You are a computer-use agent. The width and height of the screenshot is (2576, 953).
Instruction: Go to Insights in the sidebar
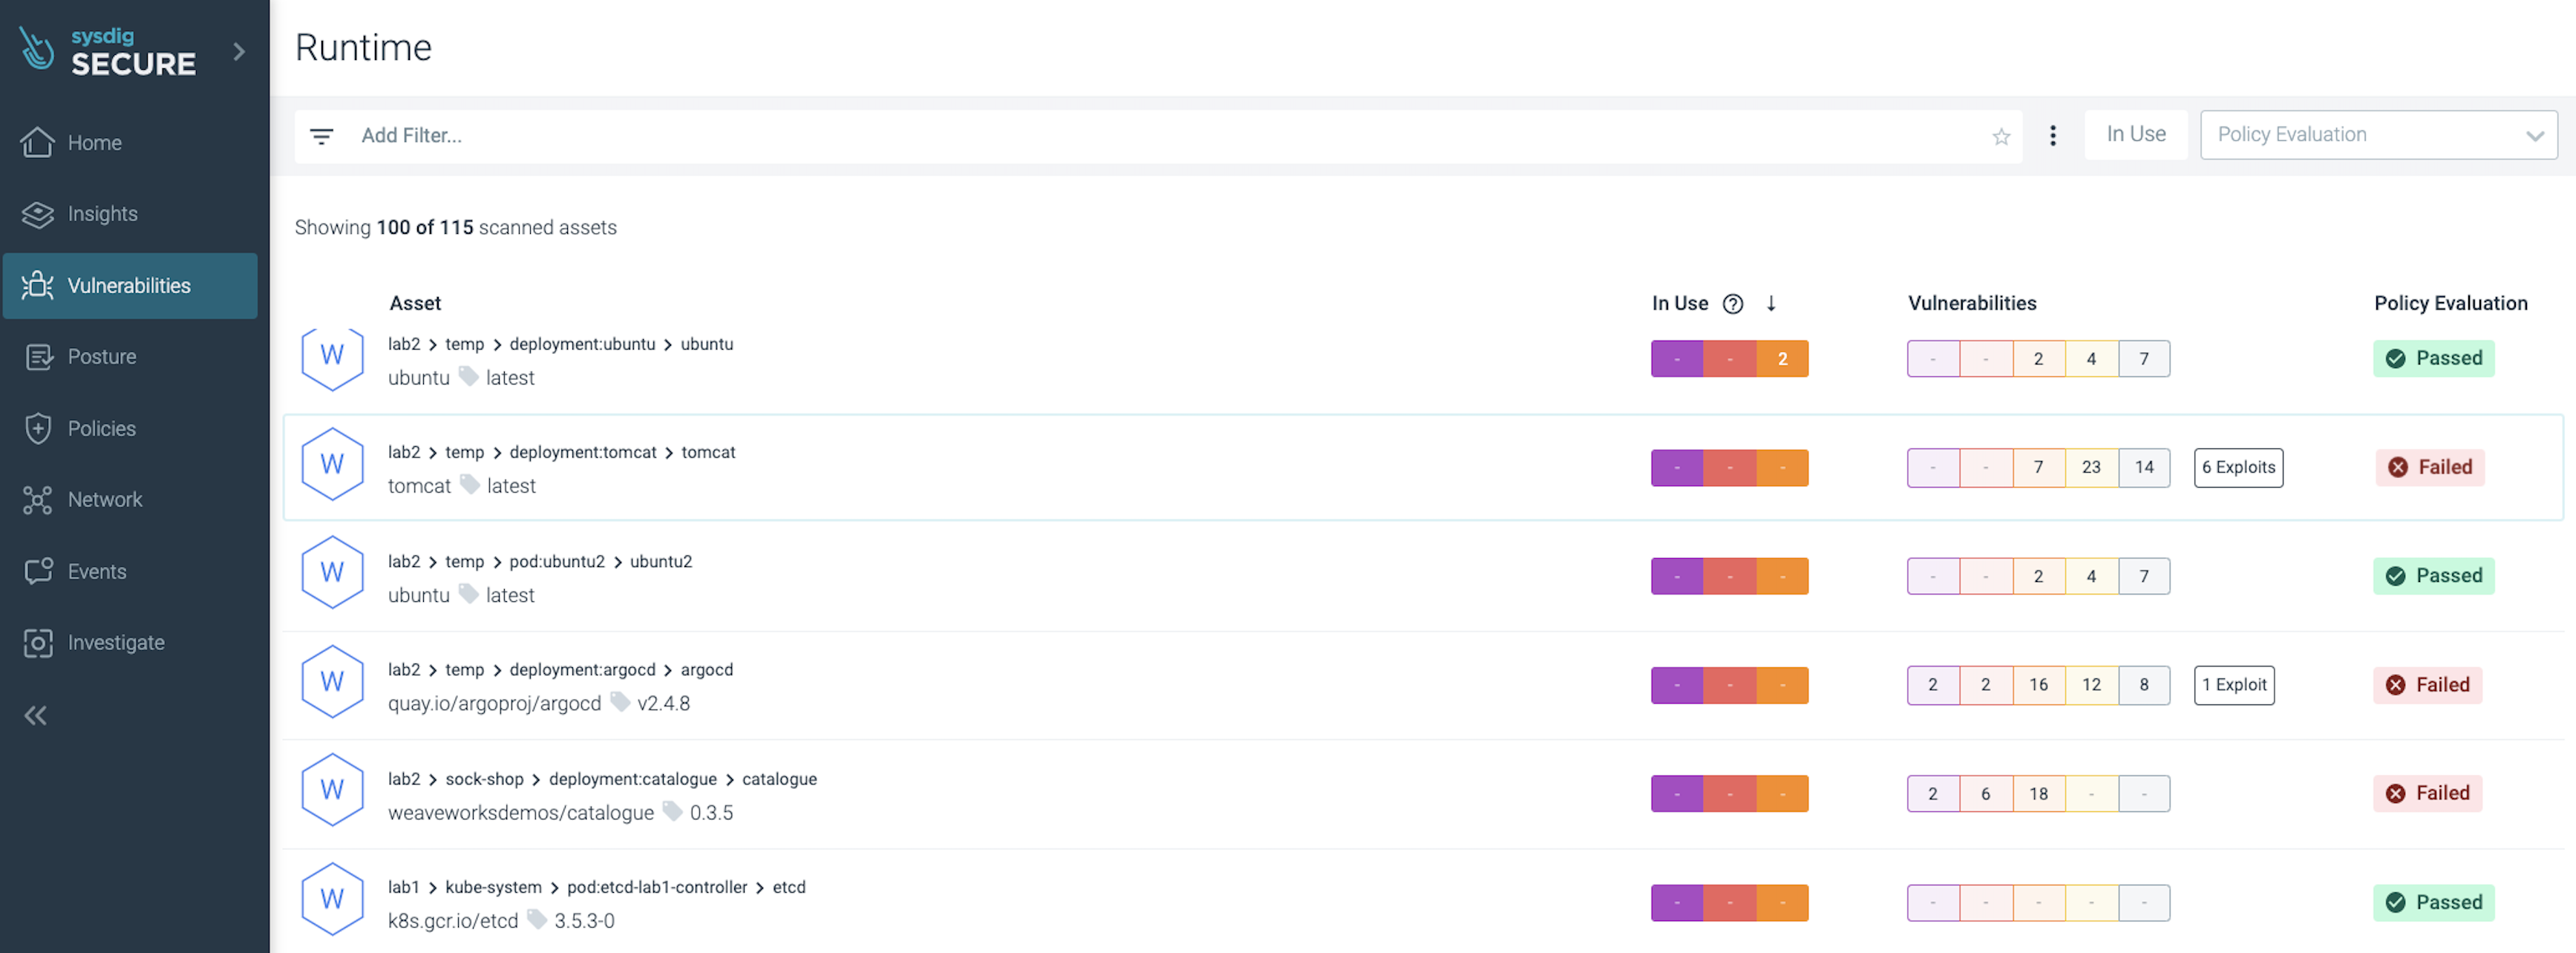coord(102,214)
